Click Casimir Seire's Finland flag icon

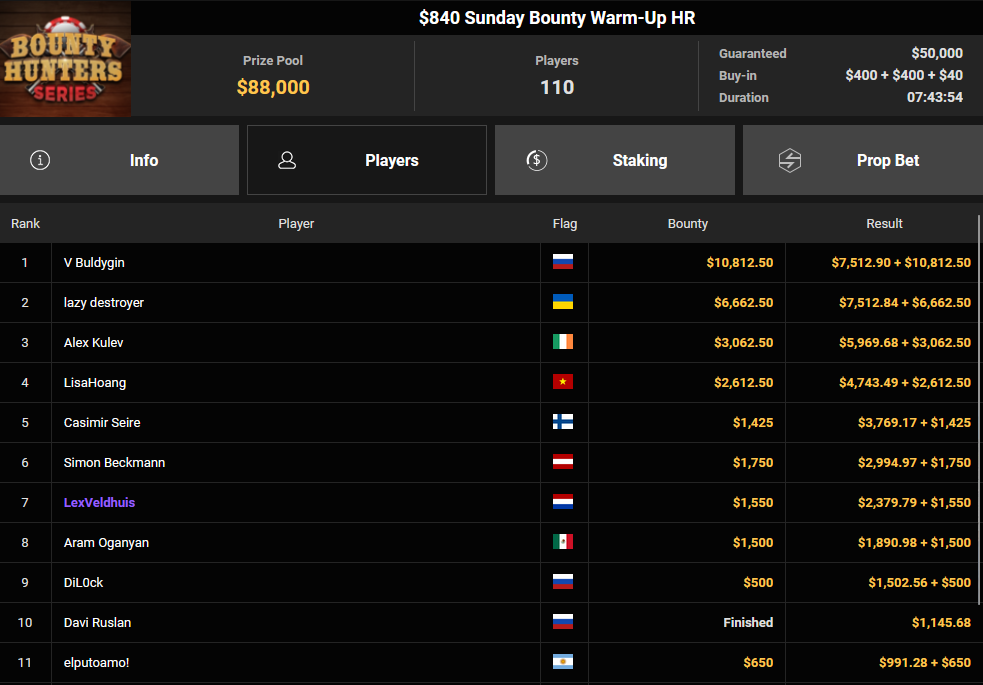[563, 422]
